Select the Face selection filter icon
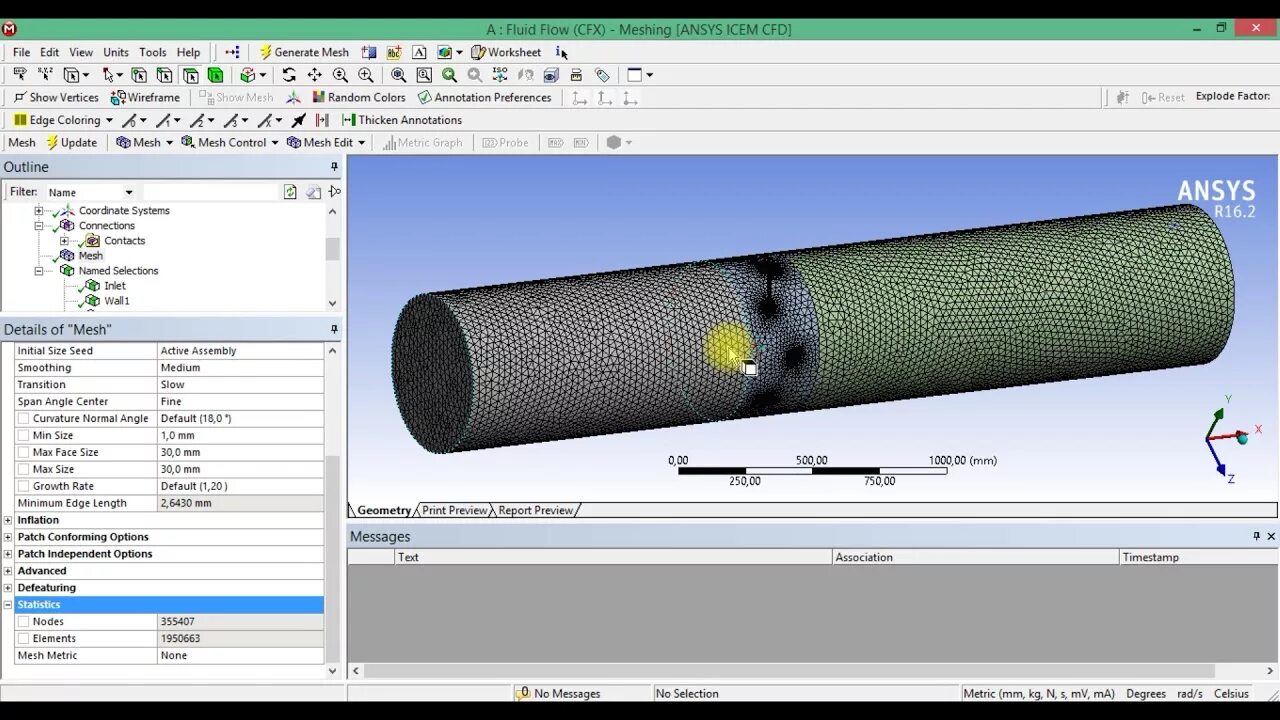 click(x=190, y=75)
